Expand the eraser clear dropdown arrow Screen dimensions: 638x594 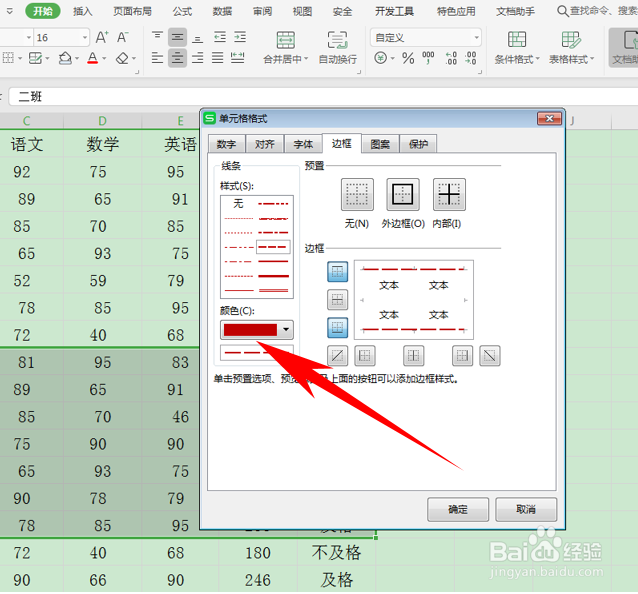point(133,59)
